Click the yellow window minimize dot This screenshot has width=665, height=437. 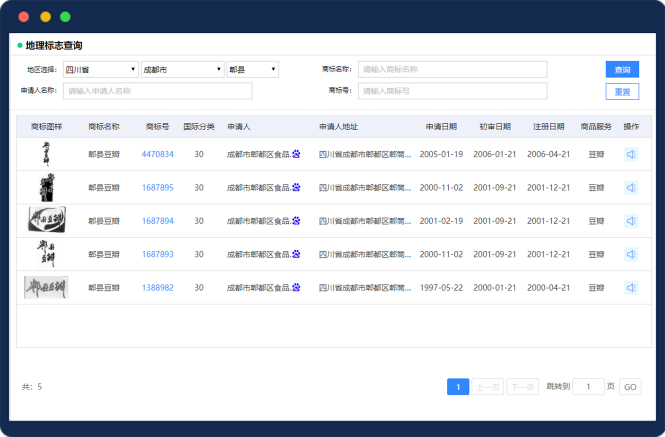point(45,17)
